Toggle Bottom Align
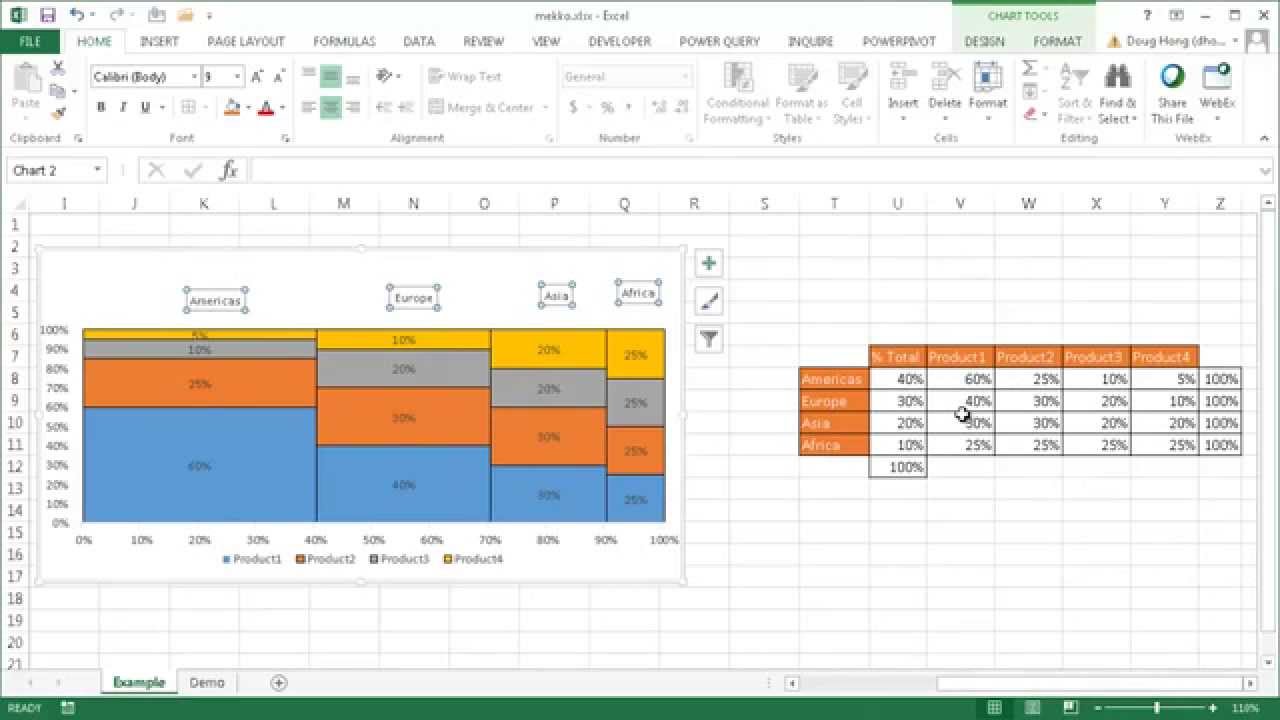 353,77
